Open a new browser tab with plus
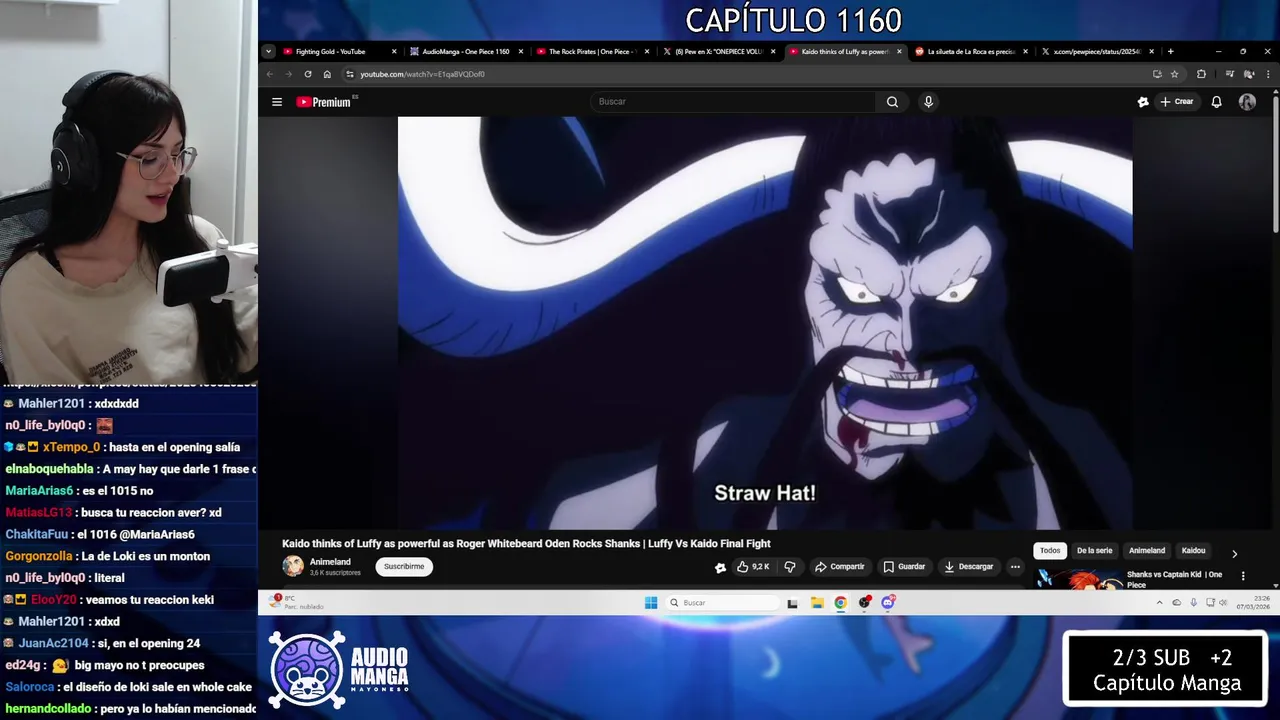The image size is (1280, 720). pos(1170,51)
